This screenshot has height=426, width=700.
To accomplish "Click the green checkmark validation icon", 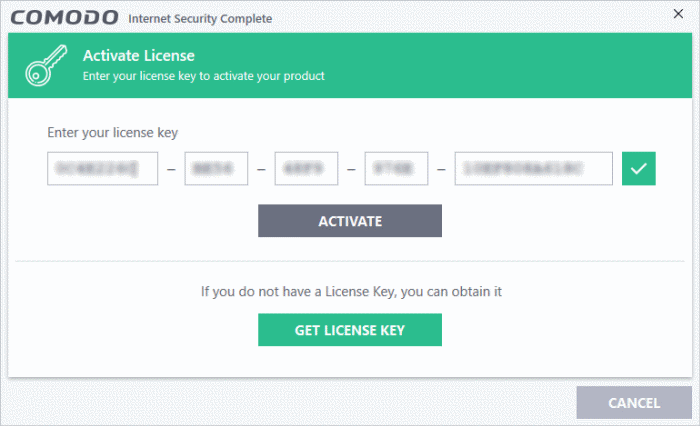I will [x=638, y=169].
